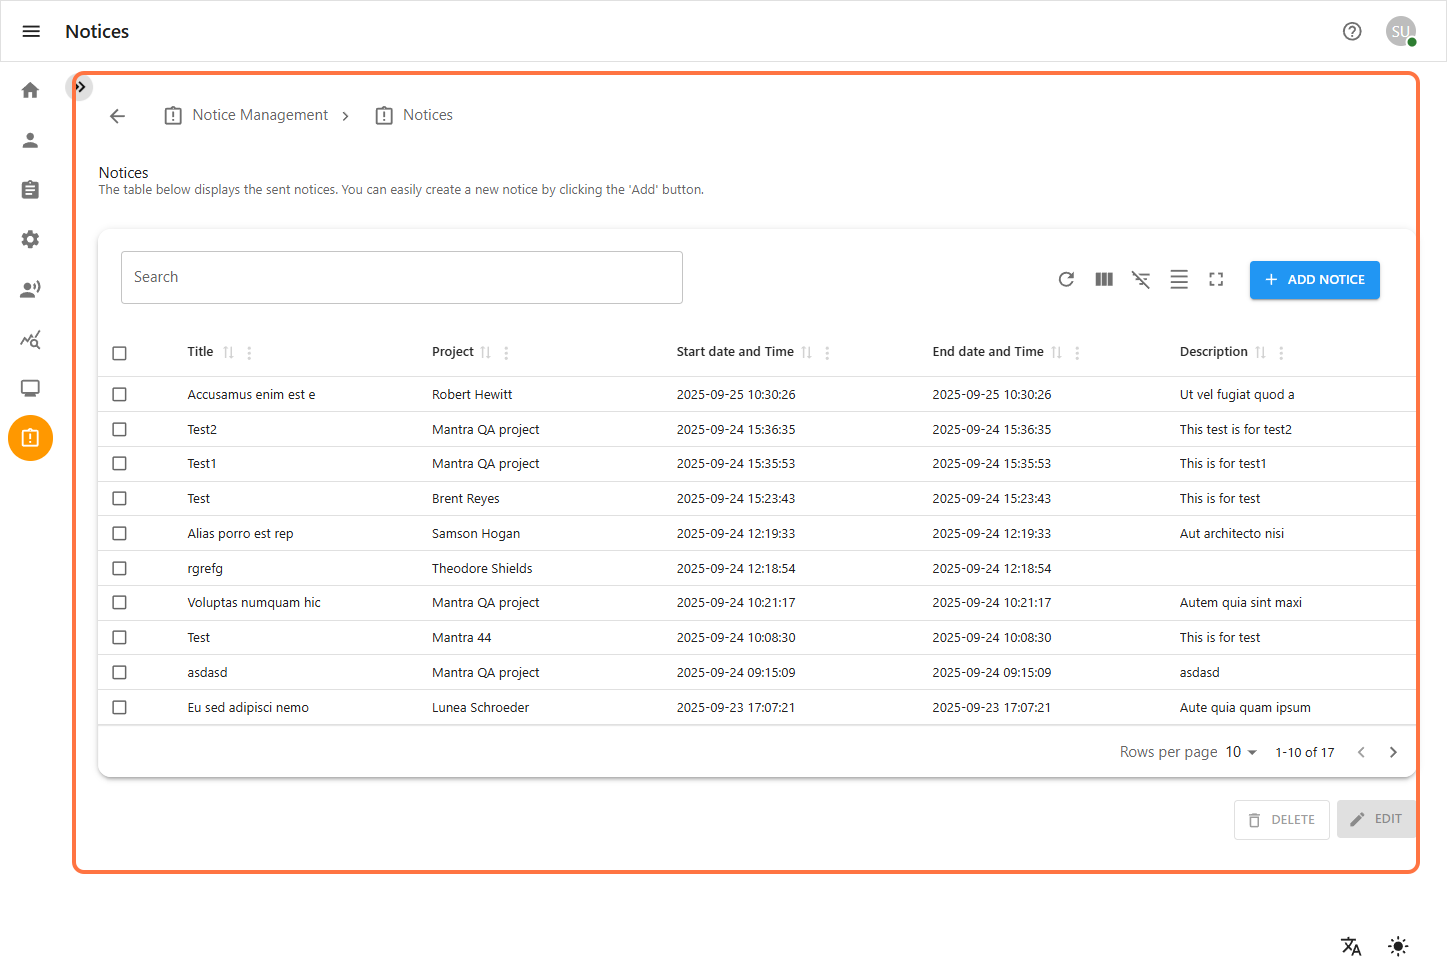Open the Title column options menu
This screenshot has width=1447, height=970.
(248, 352)
